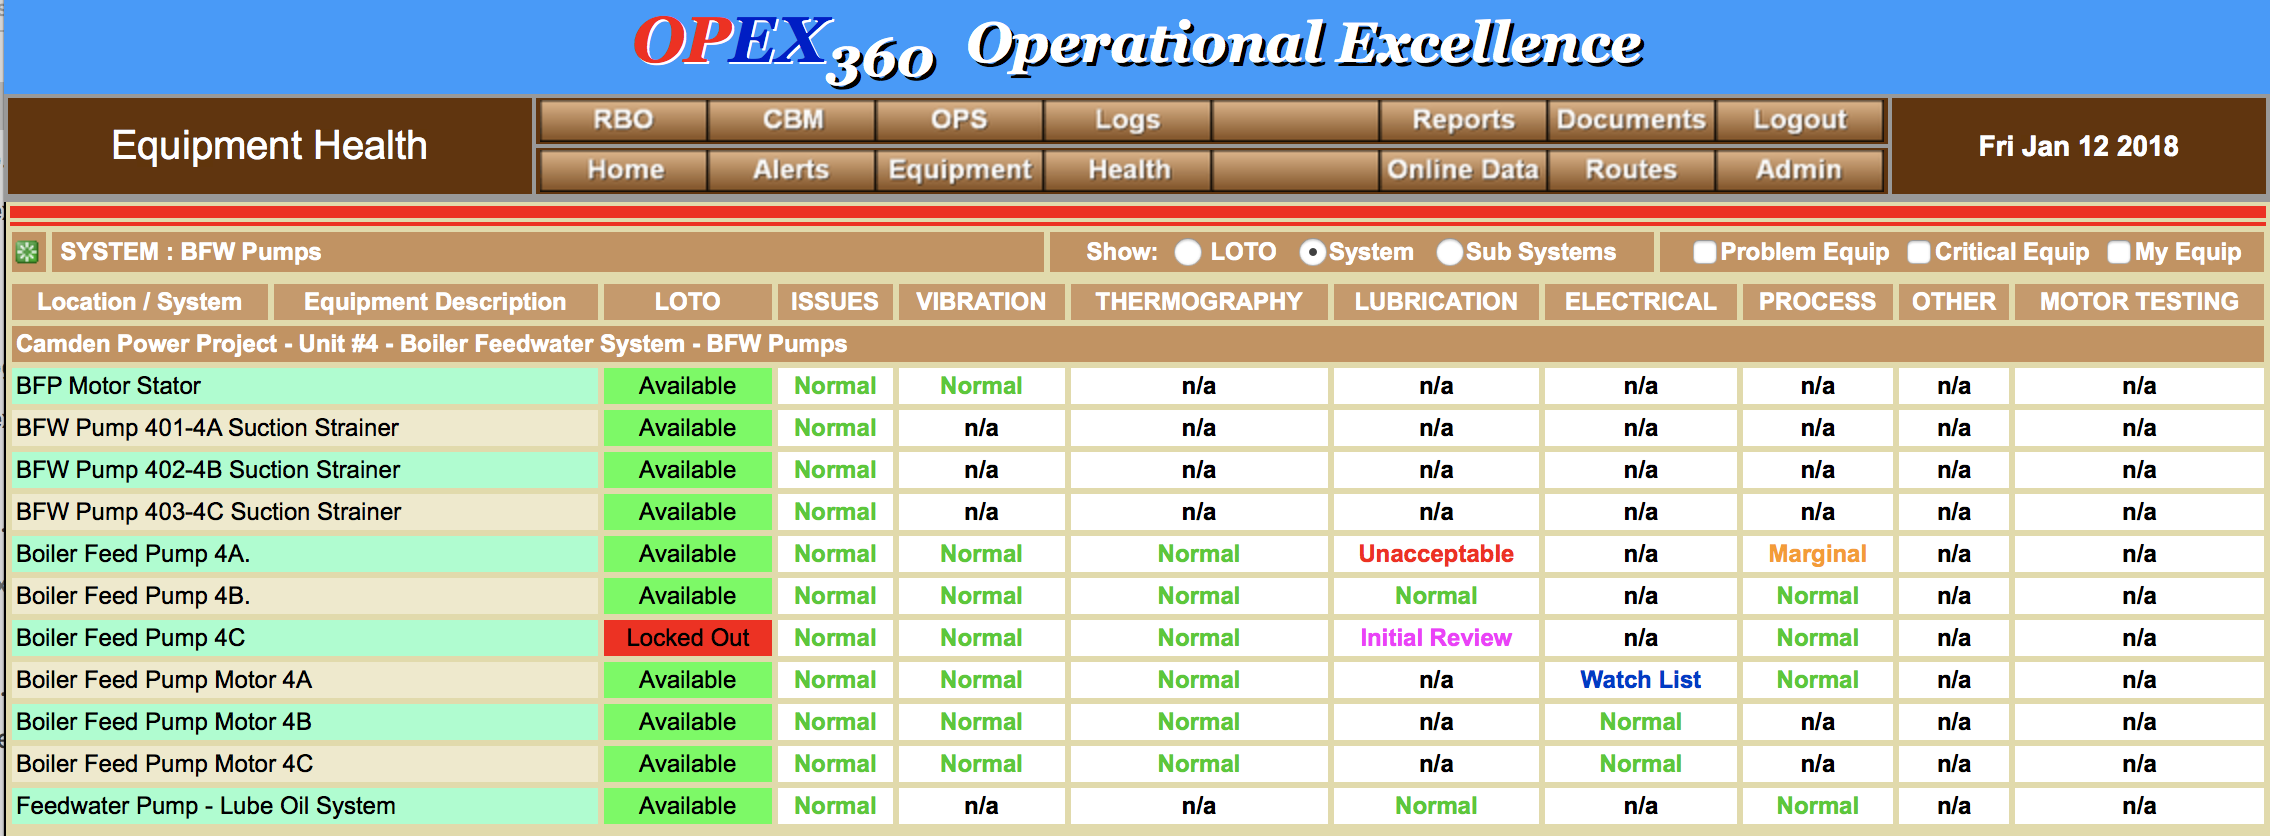Click Normal electrical for Boiler Feed Pump Motor 4C
This screenshot has width=2270, height=836.
[1640, 764]
